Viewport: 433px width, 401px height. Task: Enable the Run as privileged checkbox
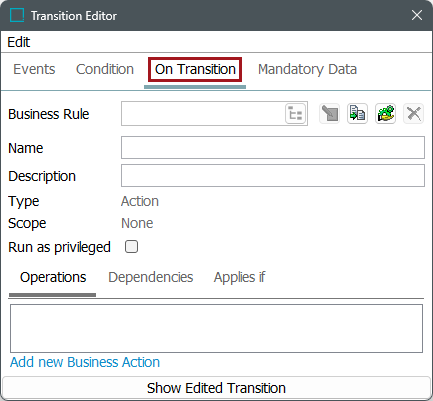[131, 247]
